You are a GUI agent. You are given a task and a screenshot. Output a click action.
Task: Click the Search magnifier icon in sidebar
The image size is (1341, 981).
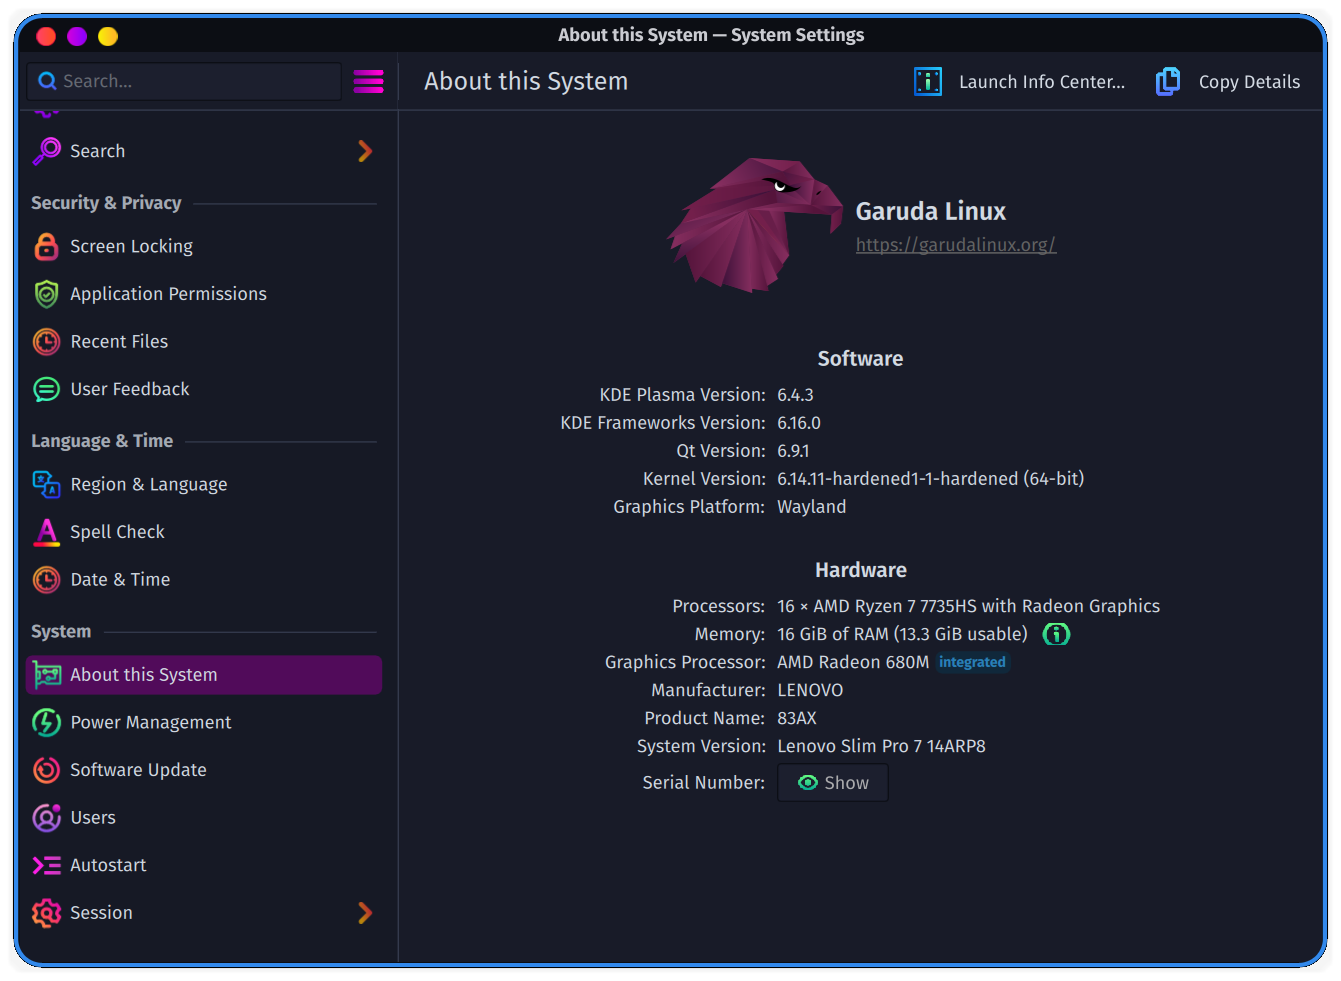47,151
